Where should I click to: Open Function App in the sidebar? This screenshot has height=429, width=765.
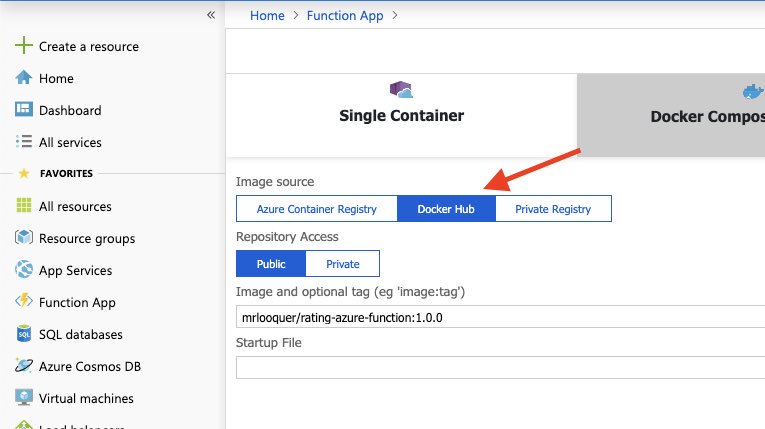[77, 303]
